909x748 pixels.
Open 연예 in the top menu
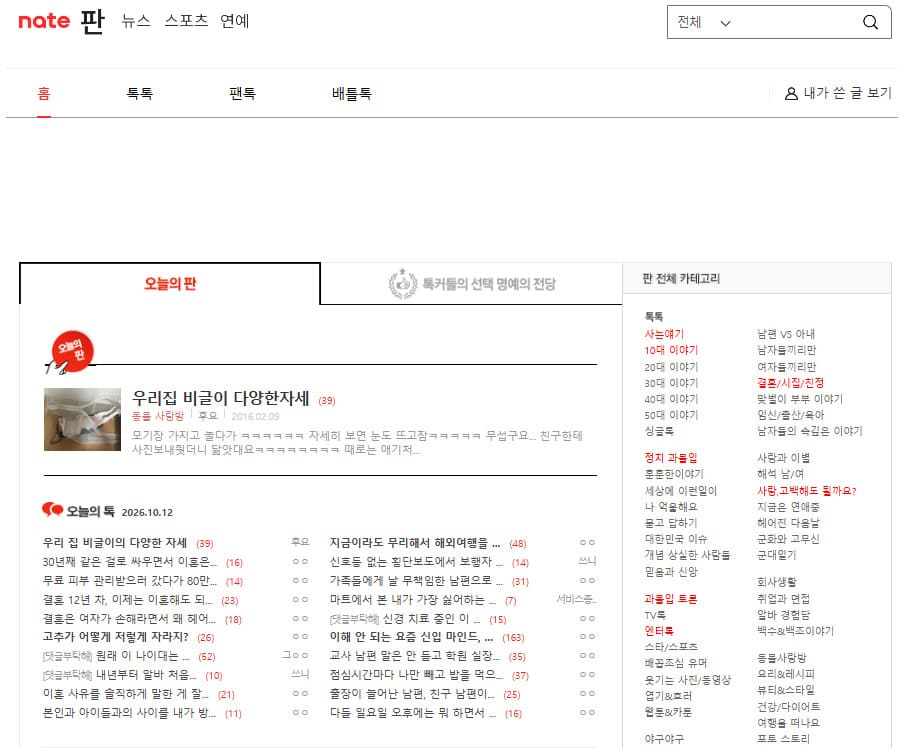(x=234, y=21)
